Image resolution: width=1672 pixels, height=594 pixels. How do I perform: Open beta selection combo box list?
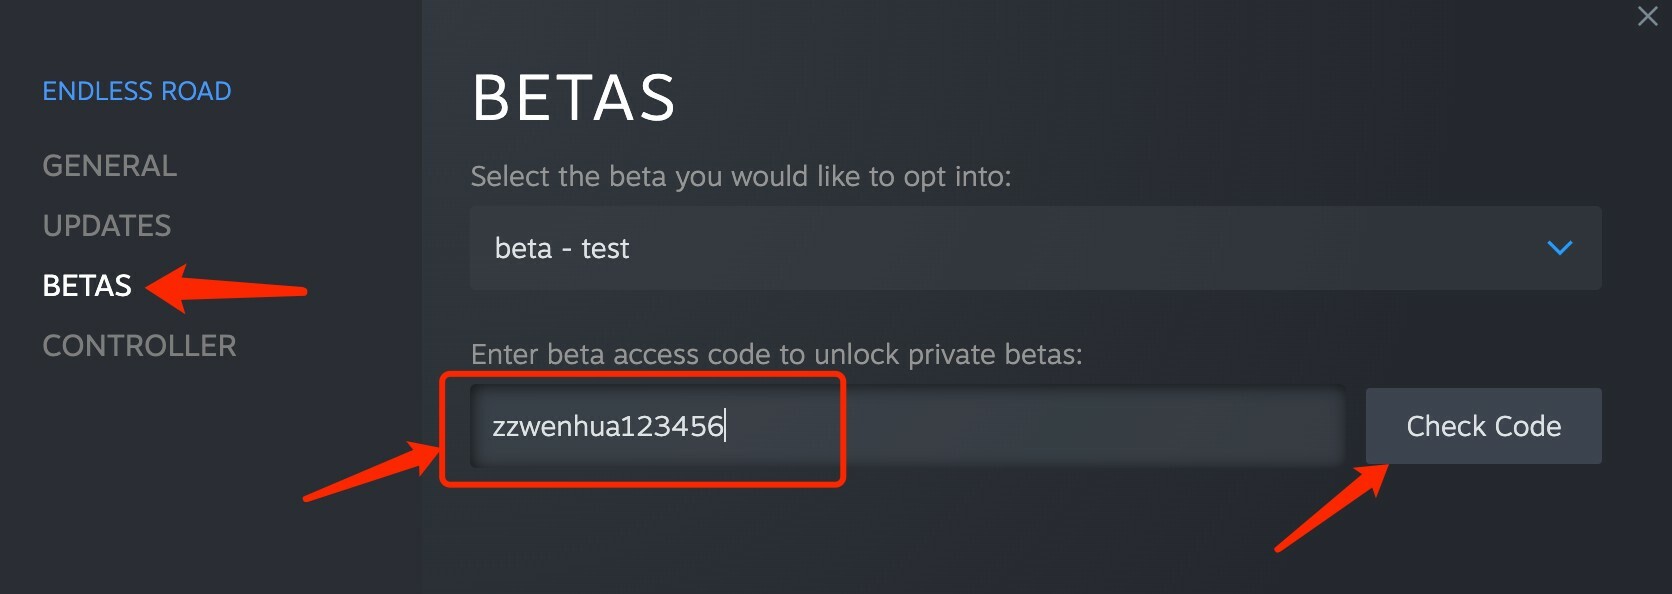1035,248
